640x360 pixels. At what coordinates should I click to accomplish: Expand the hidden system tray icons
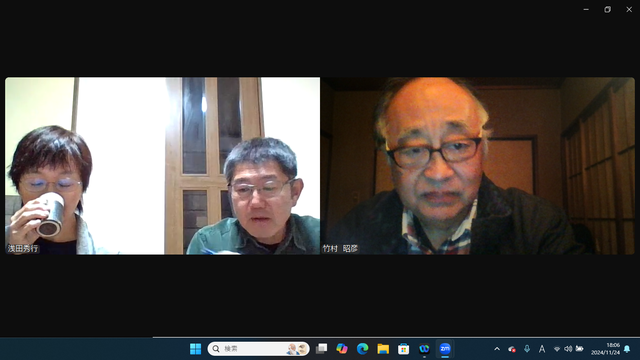coord(497,349)
